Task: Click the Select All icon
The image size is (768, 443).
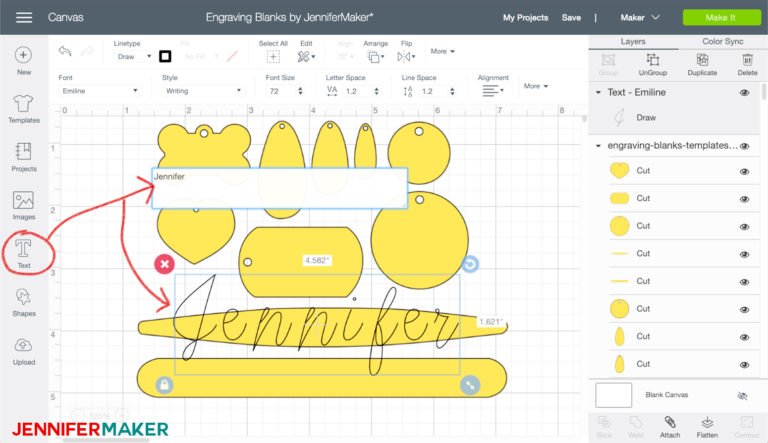Action: coord(273,57)
